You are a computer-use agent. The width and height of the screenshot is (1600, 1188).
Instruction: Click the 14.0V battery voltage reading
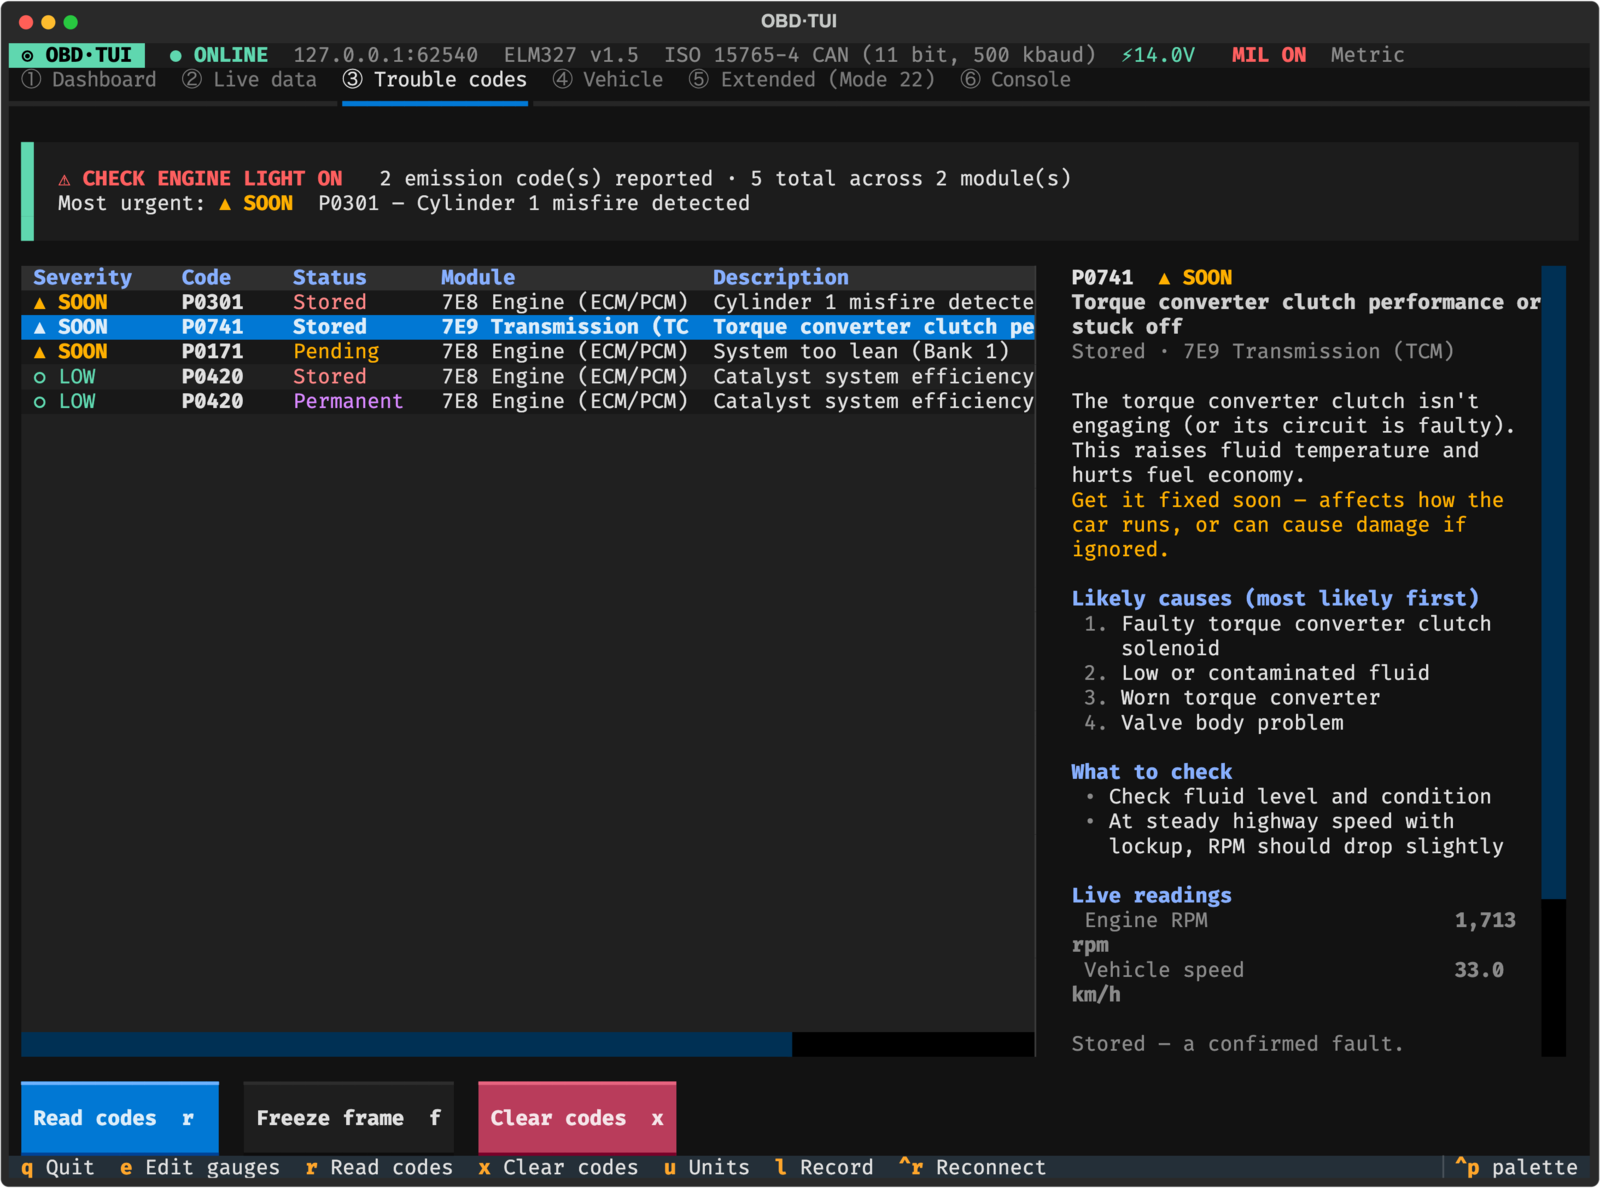[1158, 55]
